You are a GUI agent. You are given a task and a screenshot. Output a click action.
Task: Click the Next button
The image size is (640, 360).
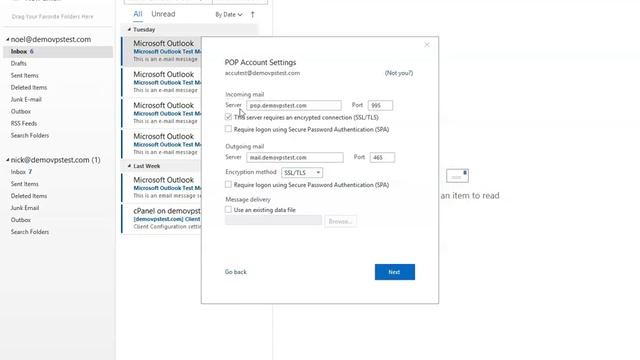[x=395, y=272]
